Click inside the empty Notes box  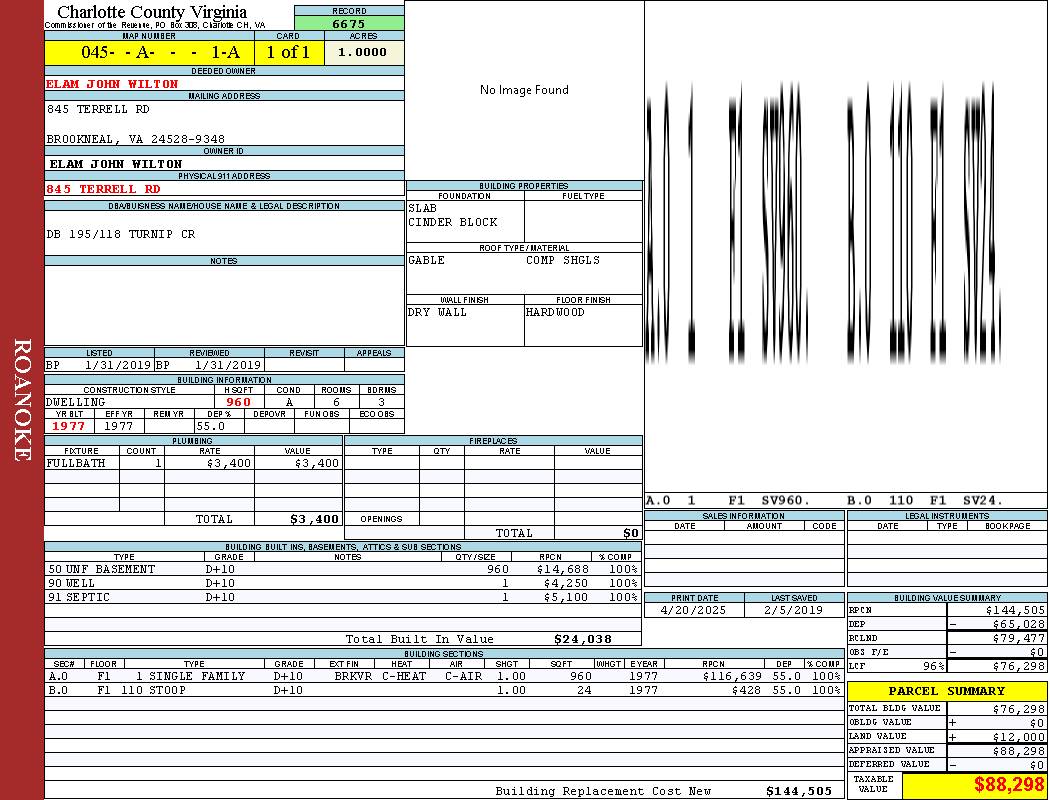[224, 305]
